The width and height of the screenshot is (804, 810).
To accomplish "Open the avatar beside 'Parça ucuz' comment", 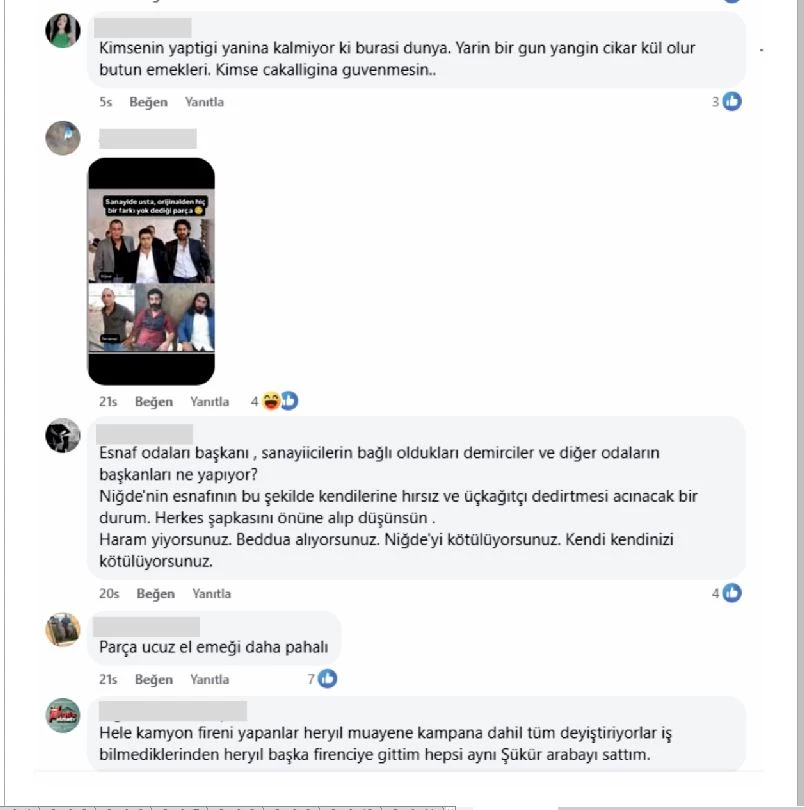I will 63,629.
